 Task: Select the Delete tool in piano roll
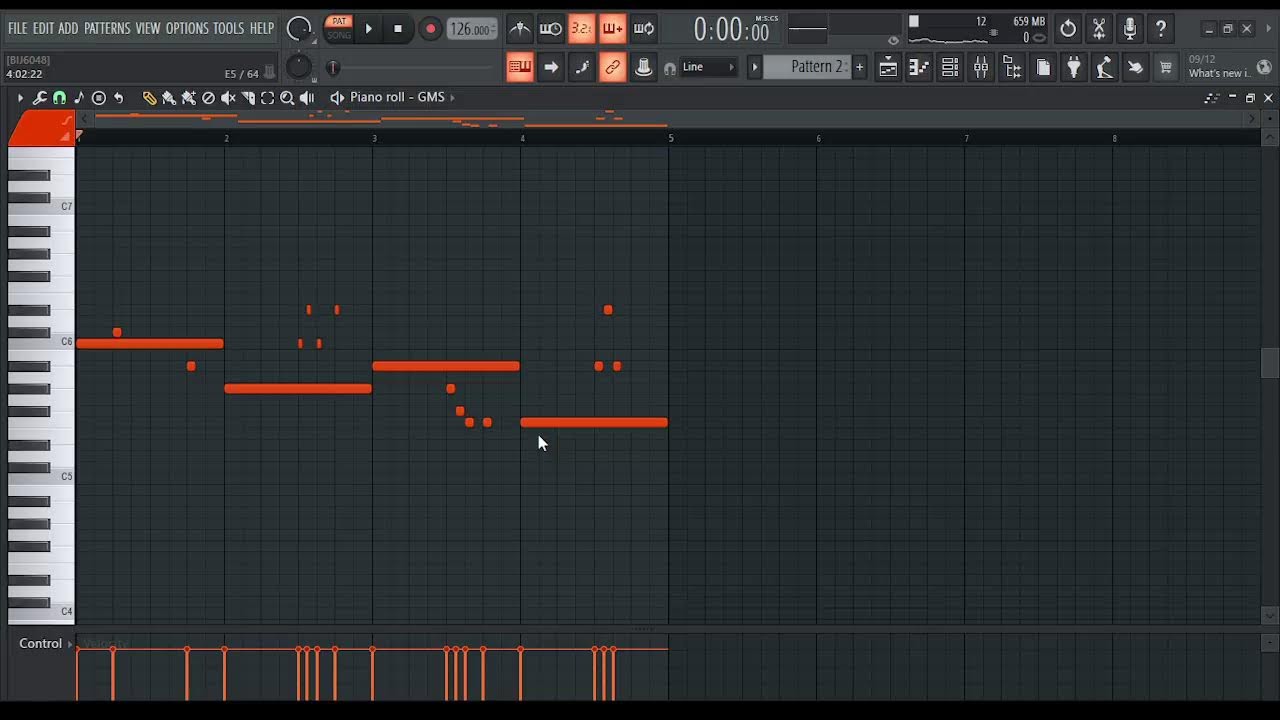coord(208,98)
